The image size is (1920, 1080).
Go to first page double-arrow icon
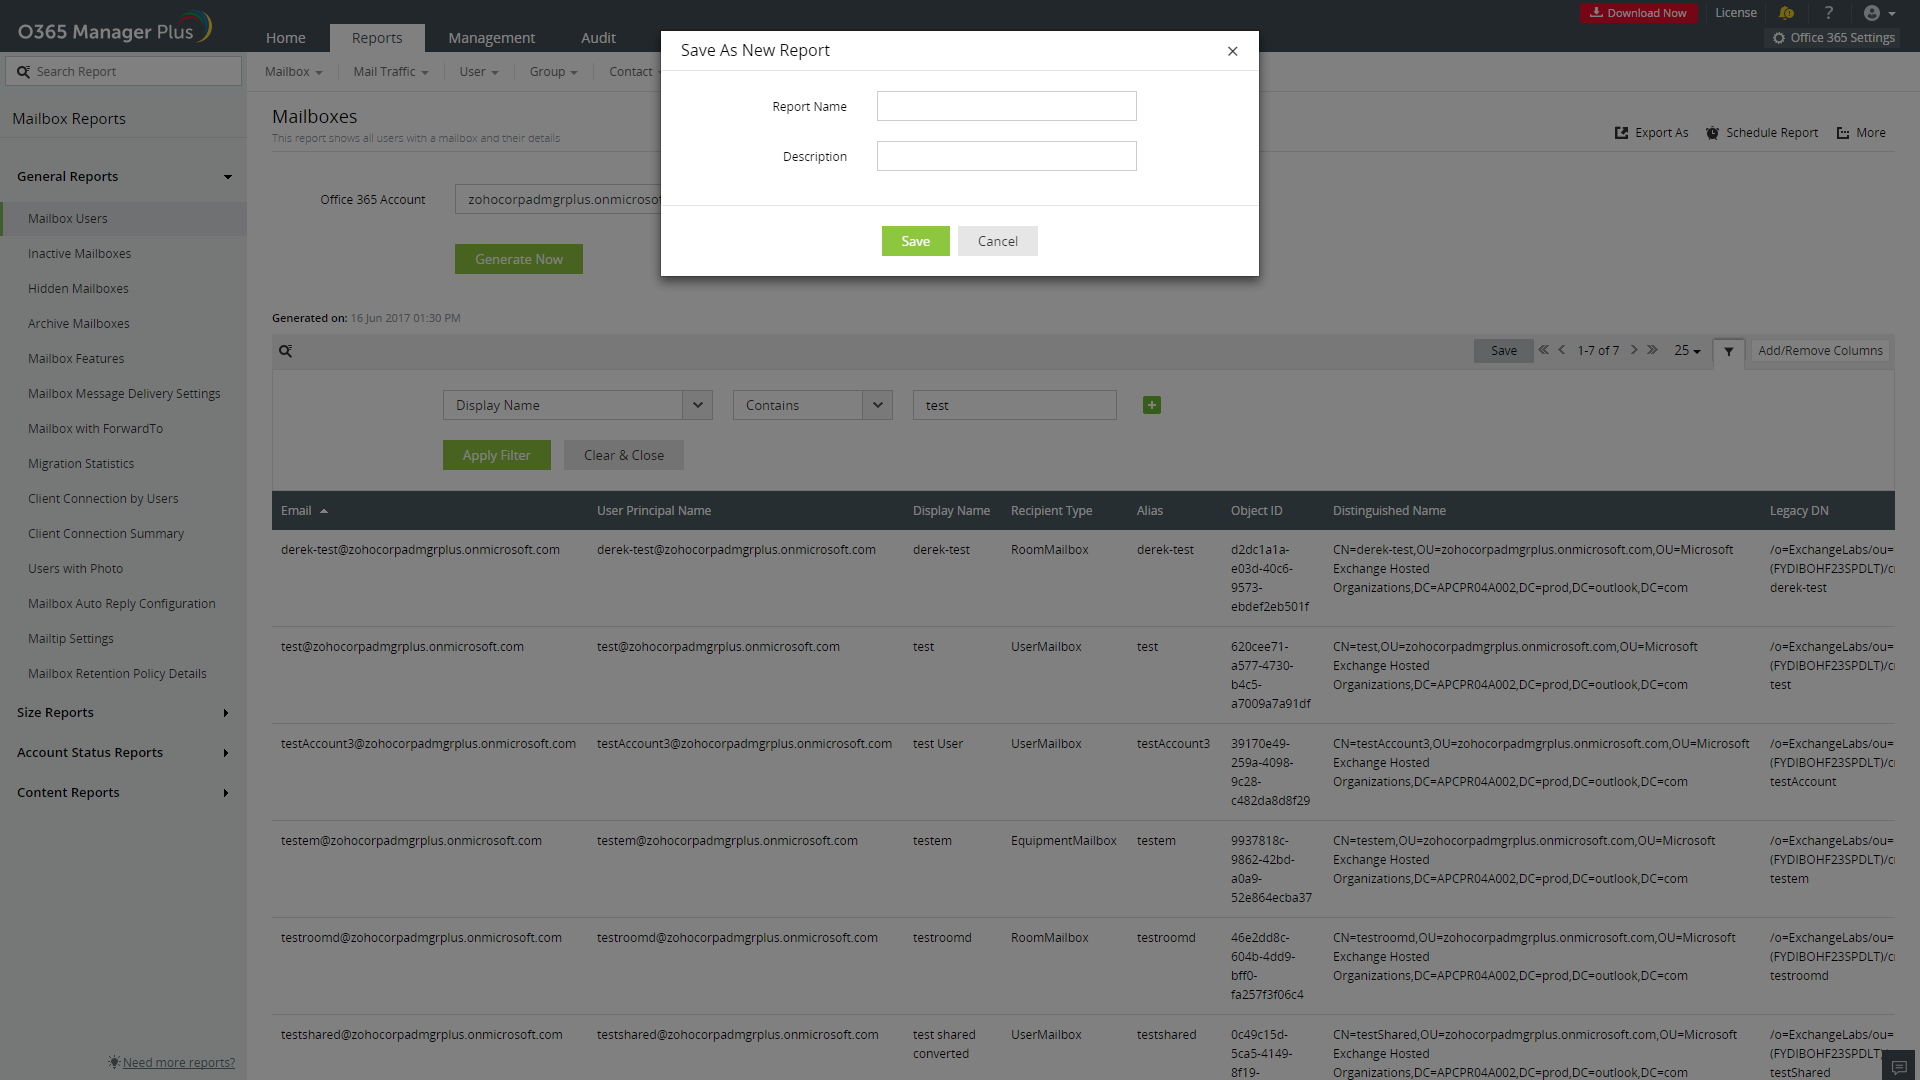[1544, 350]
